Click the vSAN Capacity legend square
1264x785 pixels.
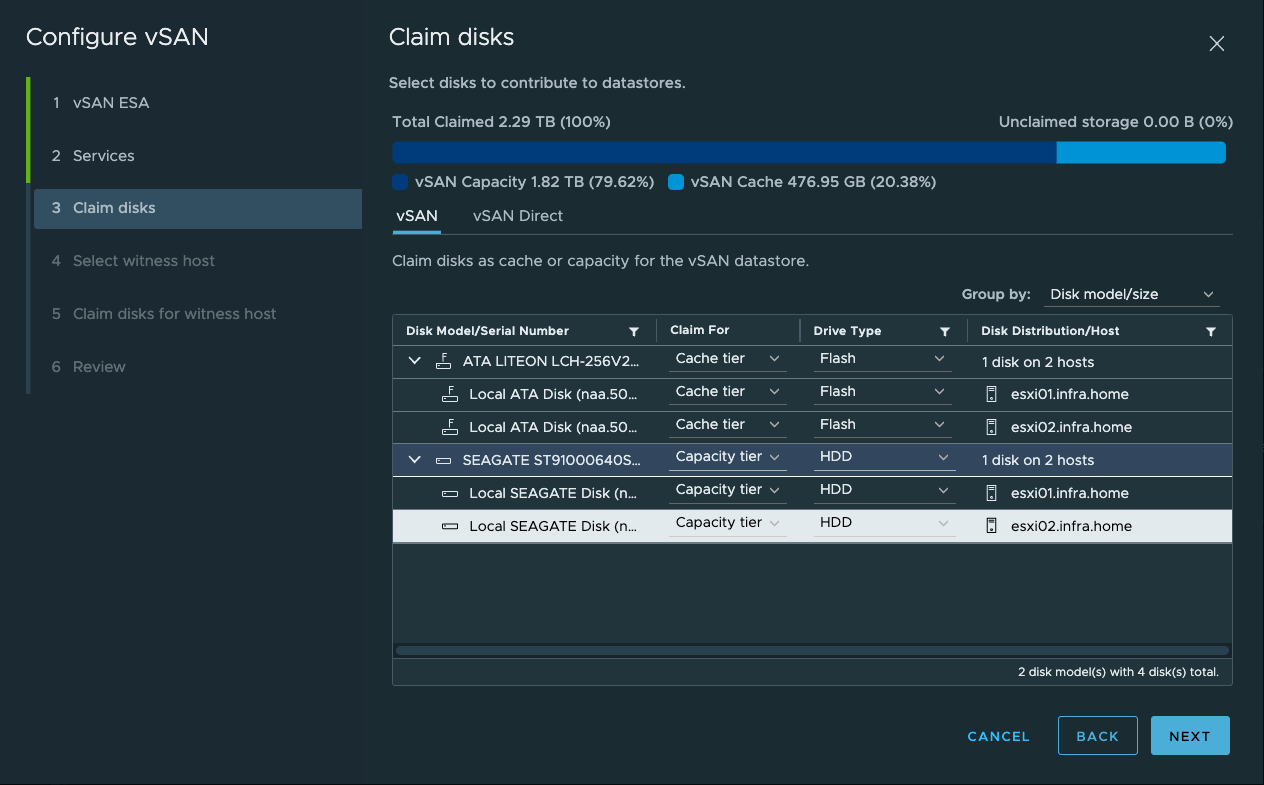(399, 182)
